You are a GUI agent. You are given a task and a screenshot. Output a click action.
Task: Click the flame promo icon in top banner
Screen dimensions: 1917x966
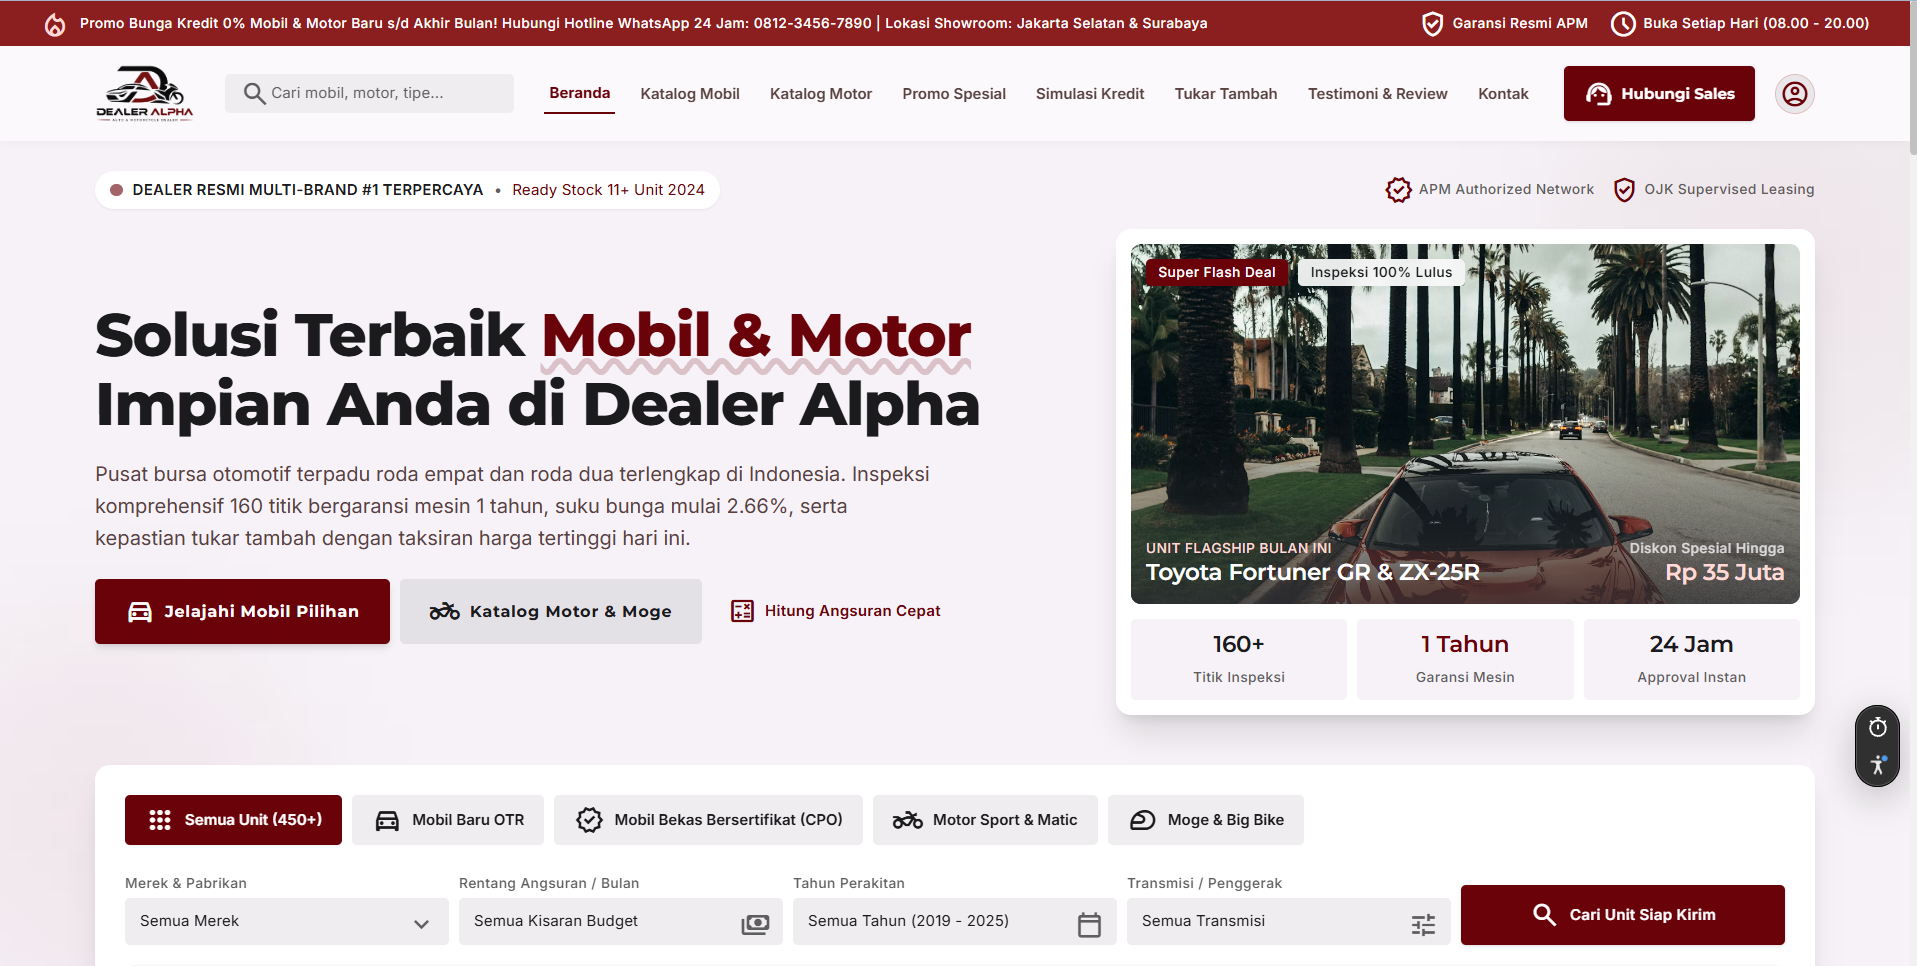coord(55,24)
